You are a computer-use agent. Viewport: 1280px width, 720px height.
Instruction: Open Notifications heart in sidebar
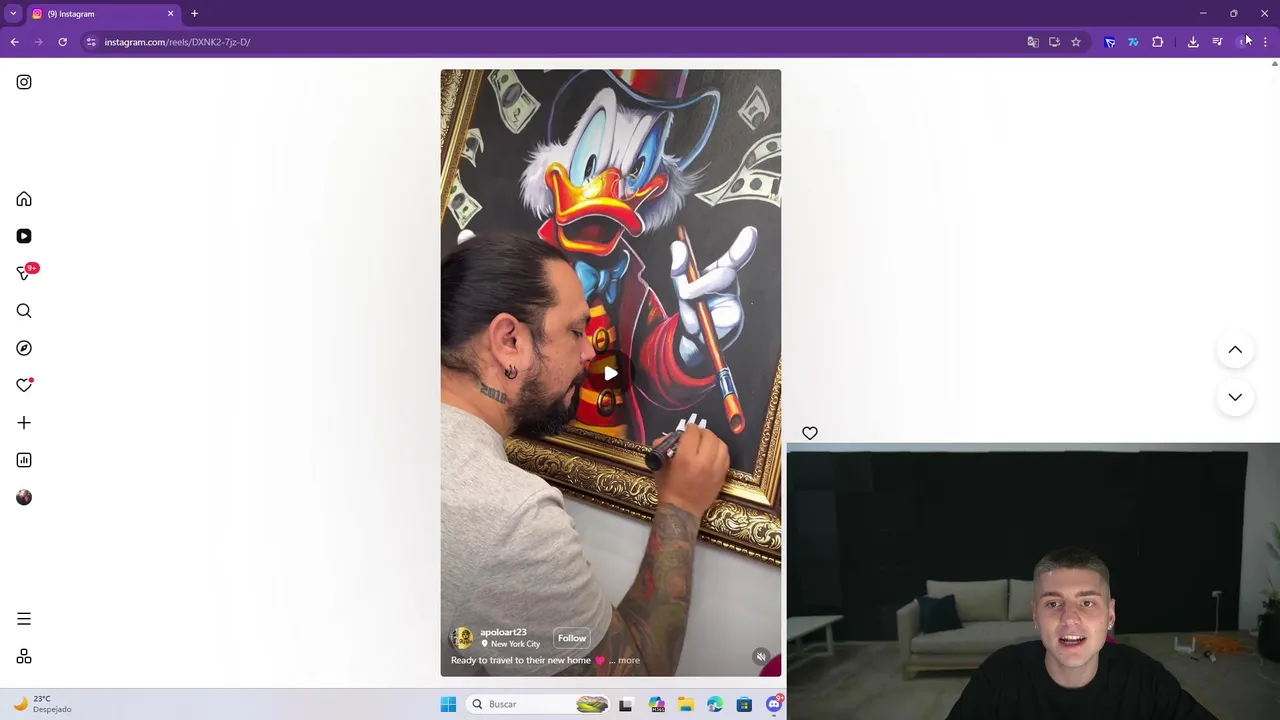tap(24, 385)
